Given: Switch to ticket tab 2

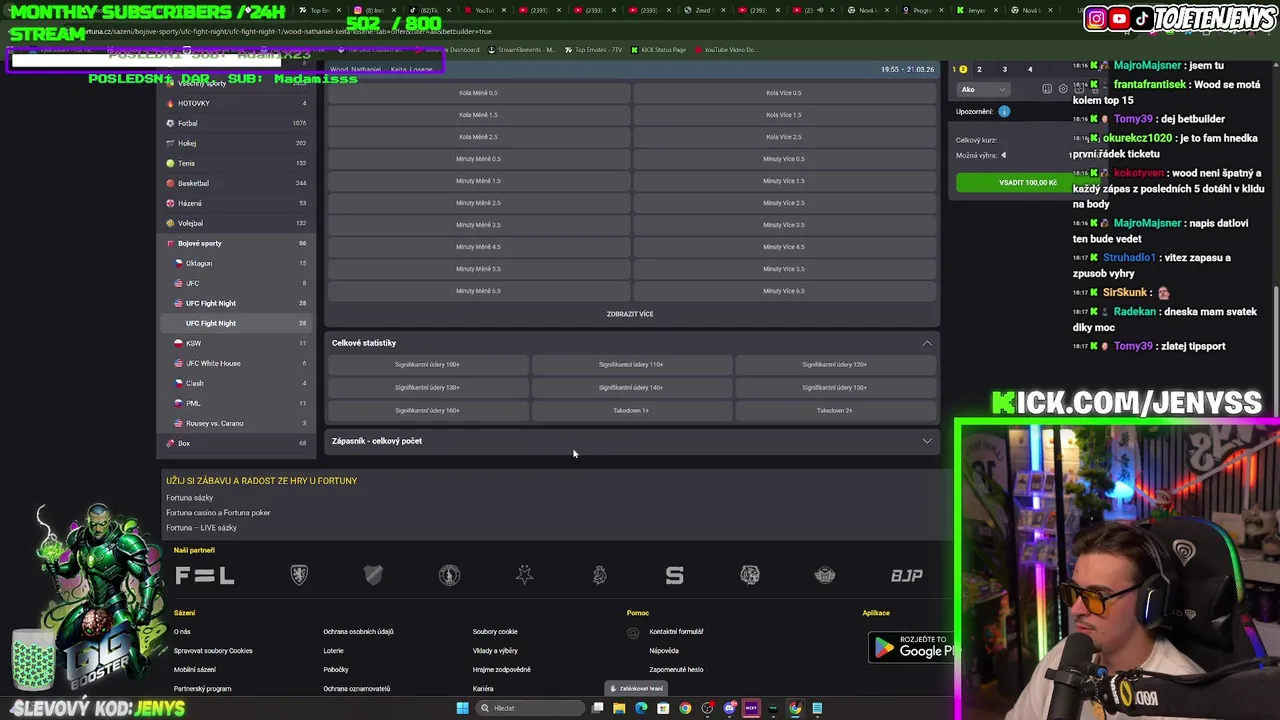Looking at the screenshot, I should tap(979, 69).
